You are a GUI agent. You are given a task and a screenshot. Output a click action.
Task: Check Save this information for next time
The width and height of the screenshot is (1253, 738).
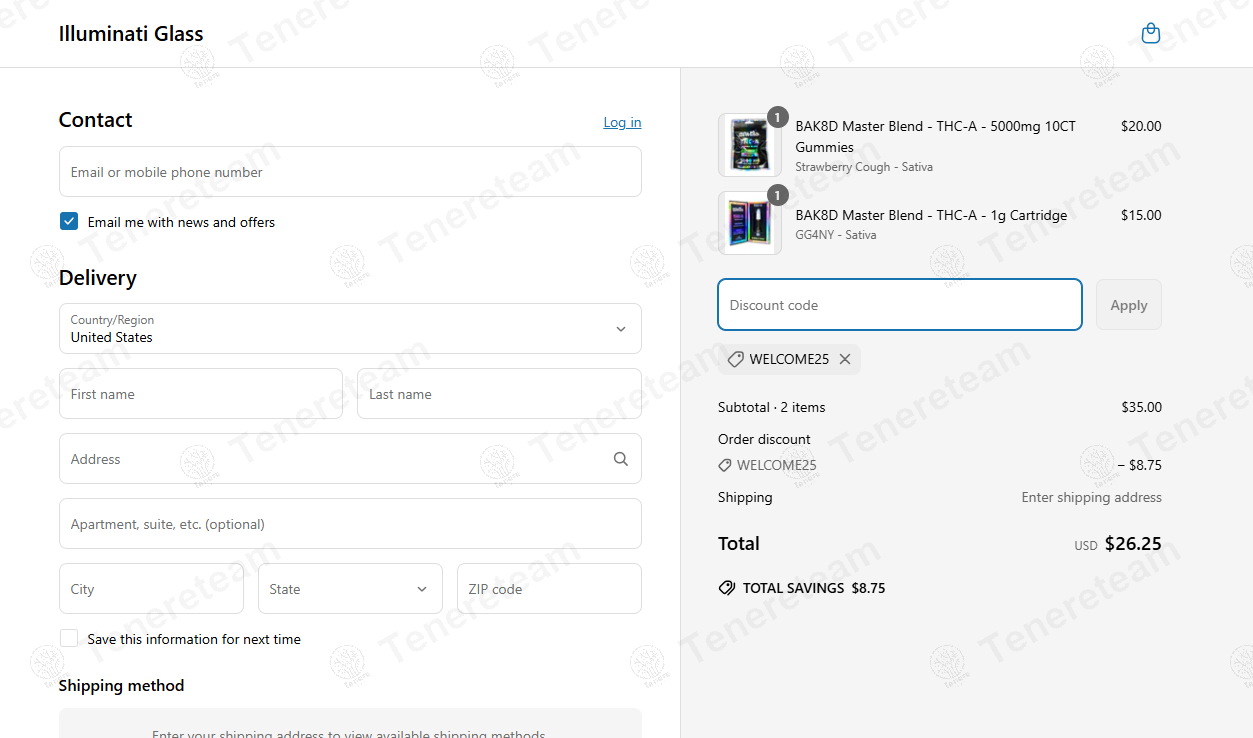(69, 639)
